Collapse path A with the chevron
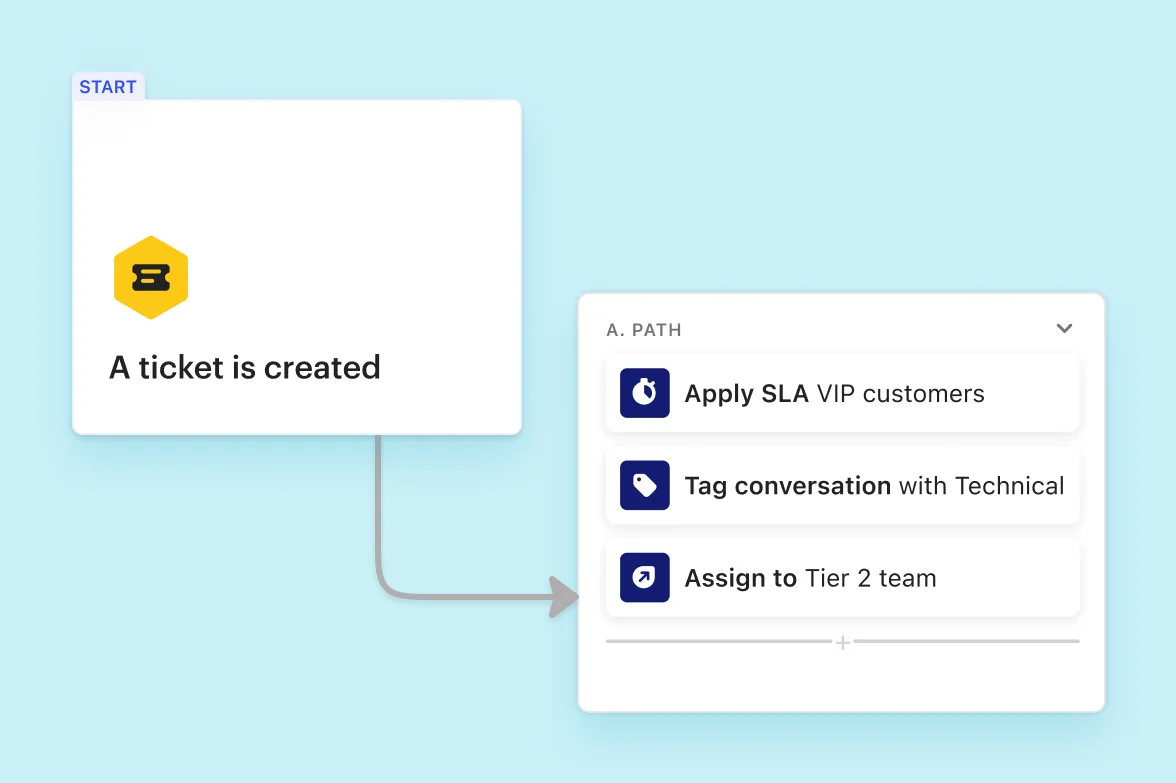This screenshot has width=1176, height=783. [1064, 328]
